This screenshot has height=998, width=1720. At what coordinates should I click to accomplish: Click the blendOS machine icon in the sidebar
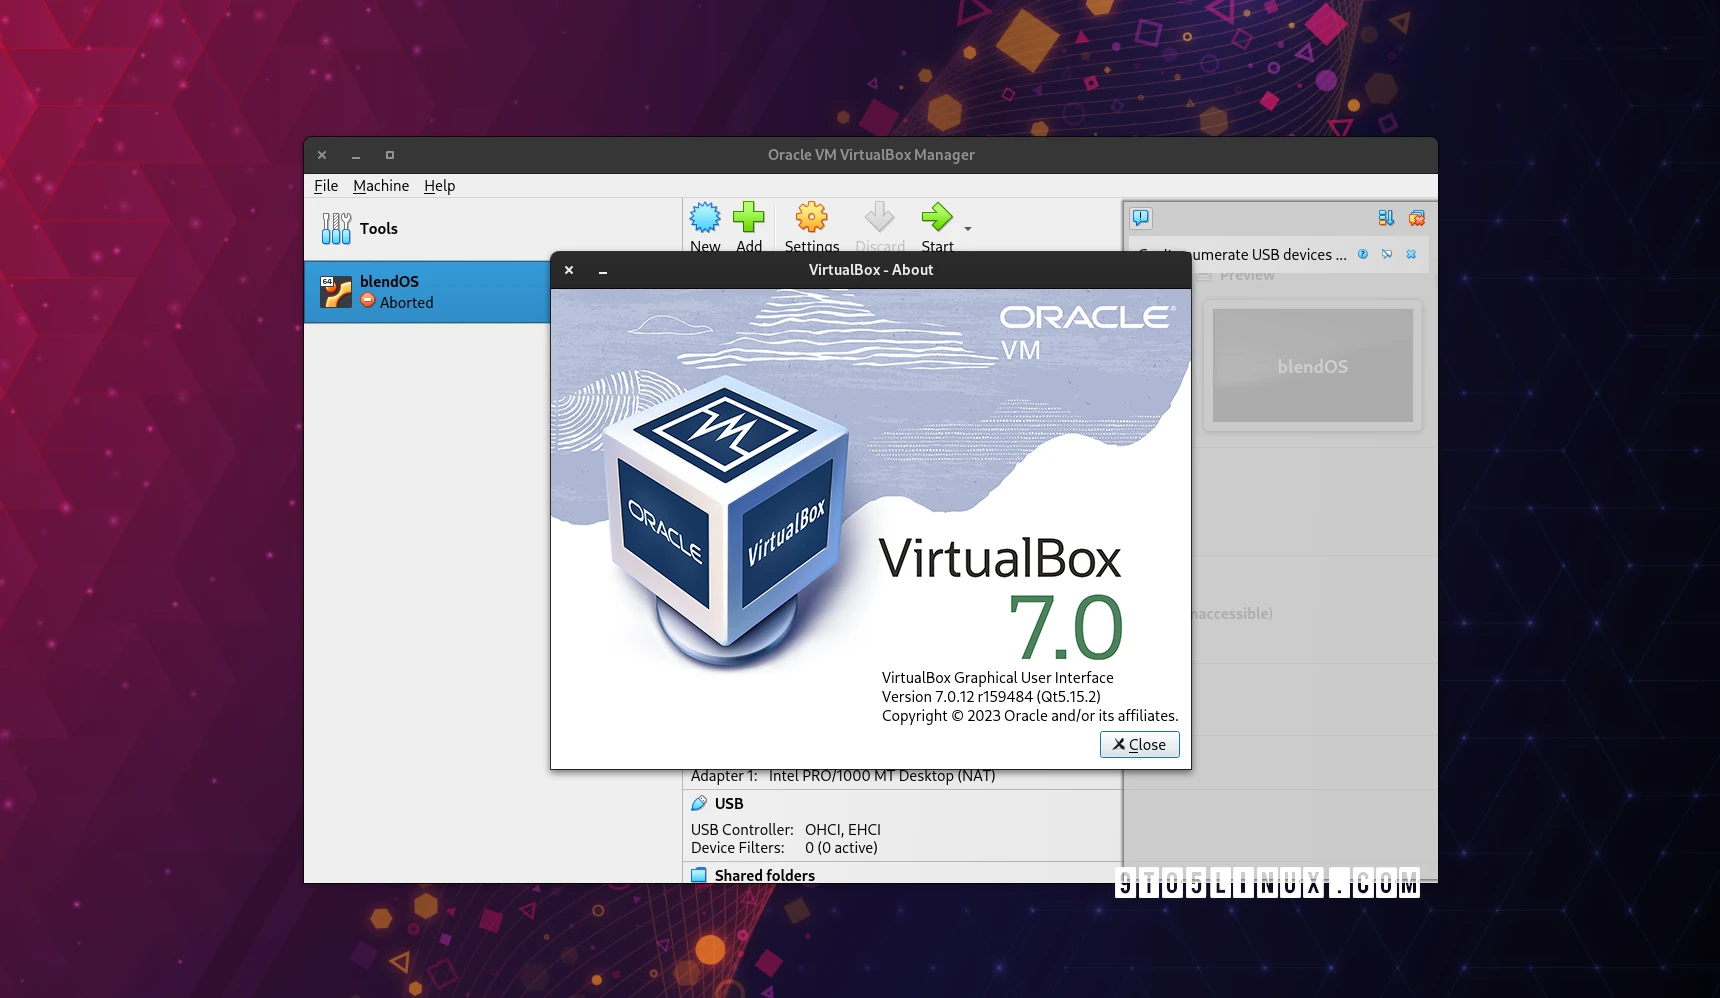click(336, 291)
